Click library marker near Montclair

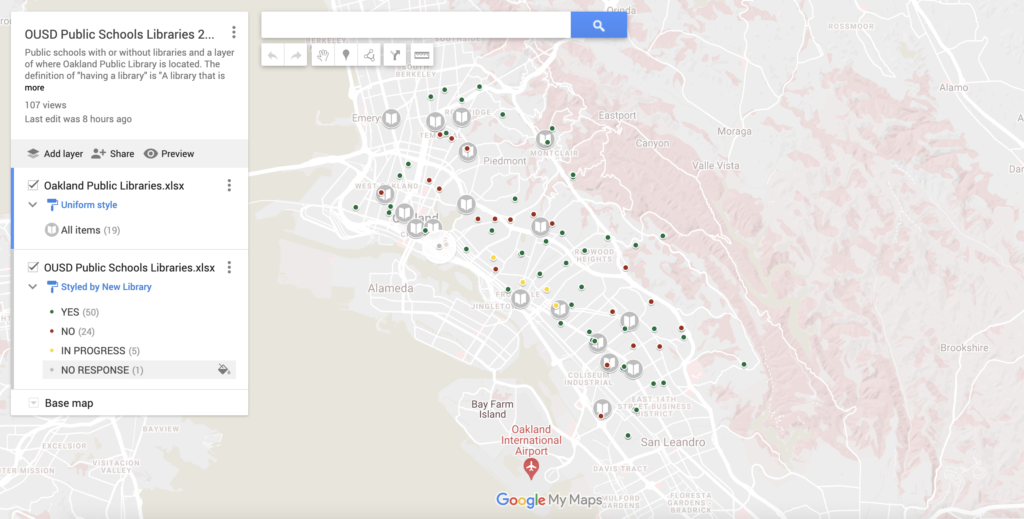[545, 138]
